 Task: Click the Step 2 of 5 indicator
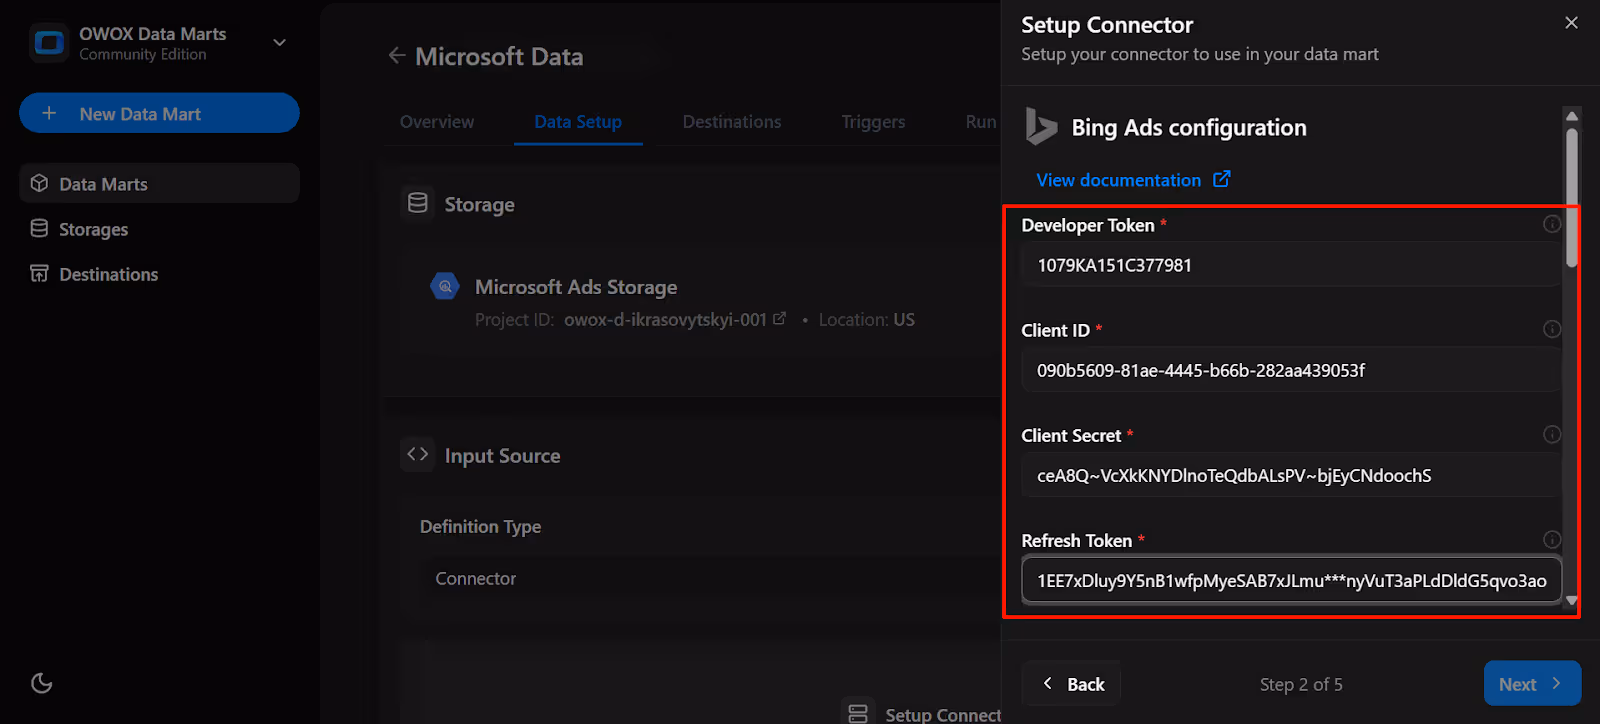pos(1301,685)
